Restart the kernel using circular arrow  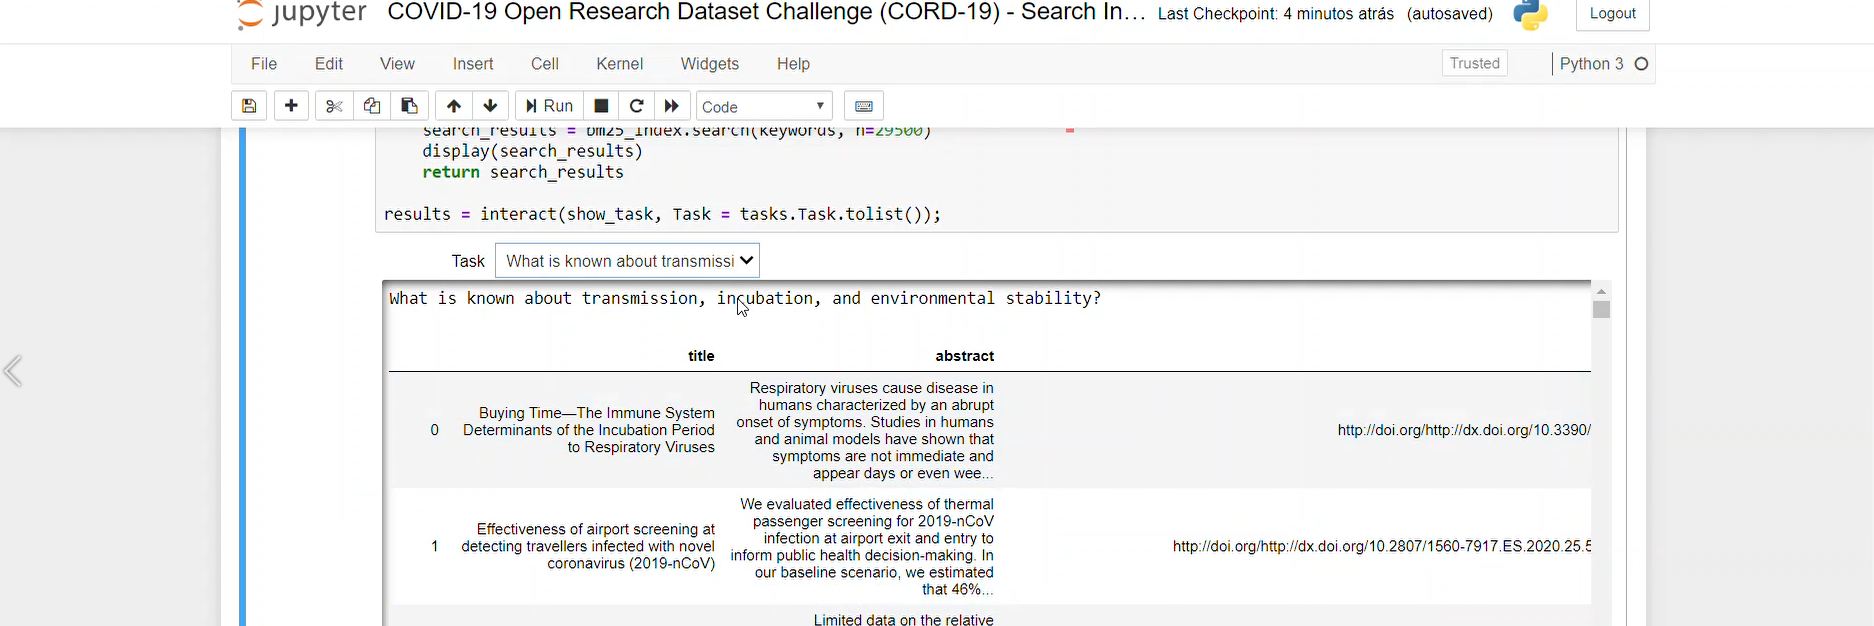636,106
